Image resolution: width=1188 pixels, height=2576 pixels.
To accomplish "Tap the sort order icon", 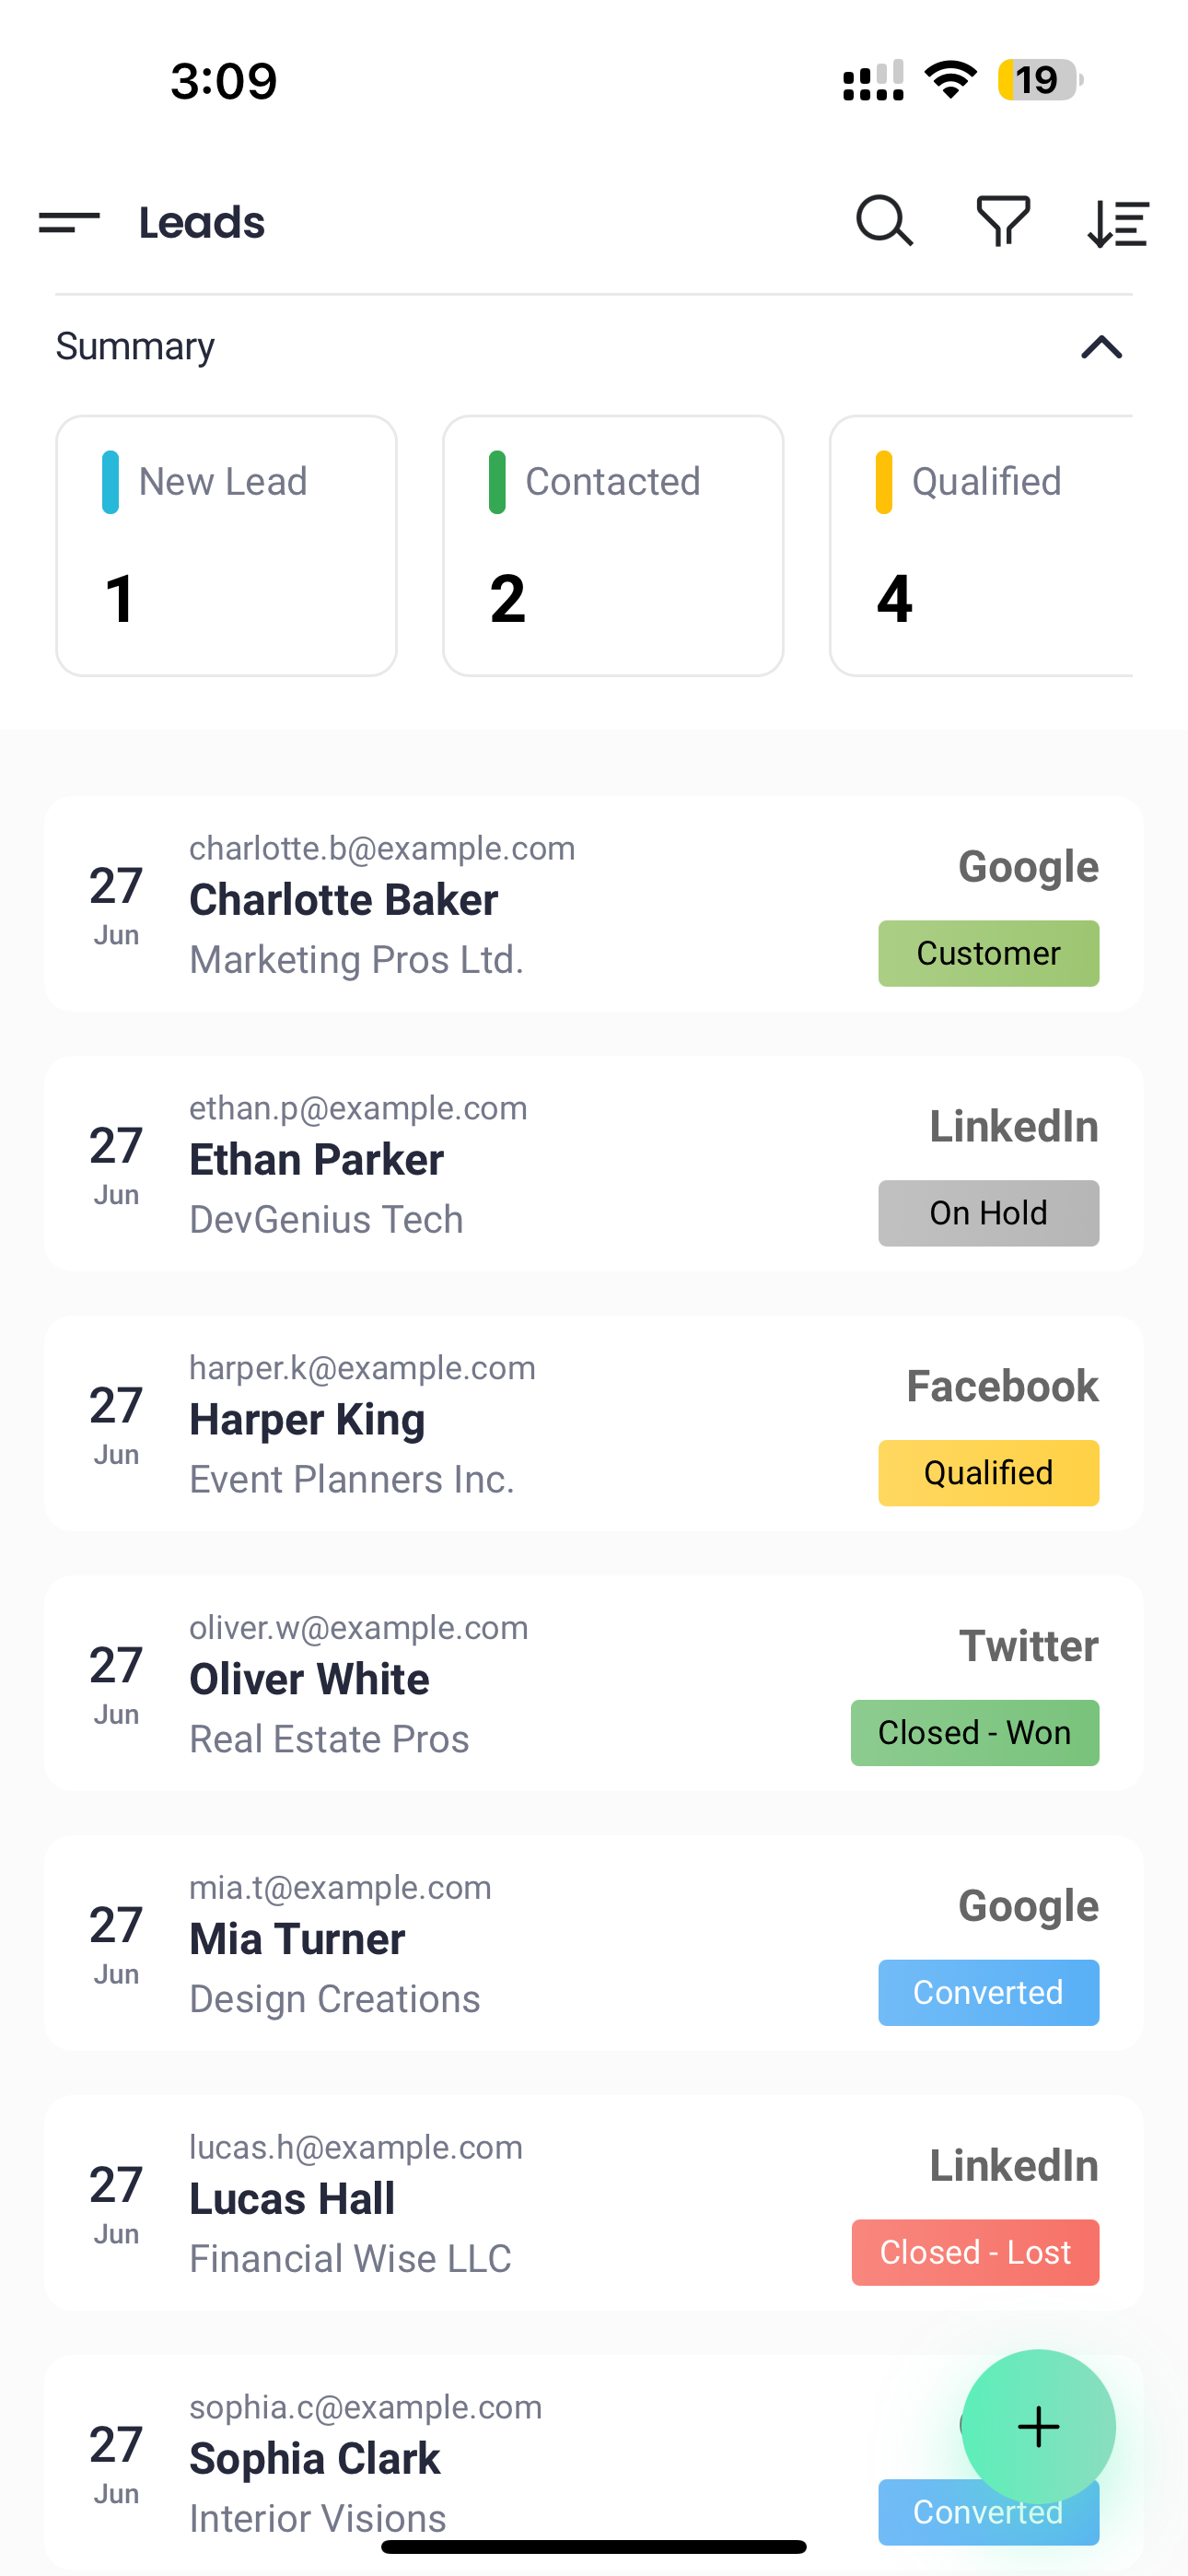I will [x=1118, y=222].
